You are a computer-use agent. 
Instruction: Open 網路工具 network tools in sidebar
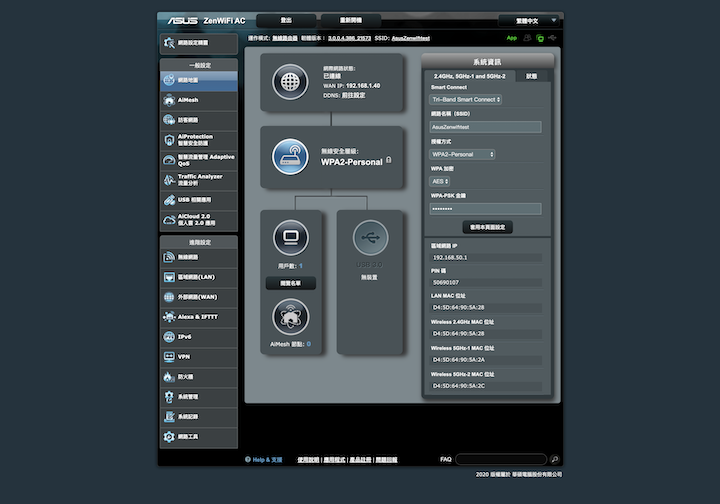pos(199,437)
